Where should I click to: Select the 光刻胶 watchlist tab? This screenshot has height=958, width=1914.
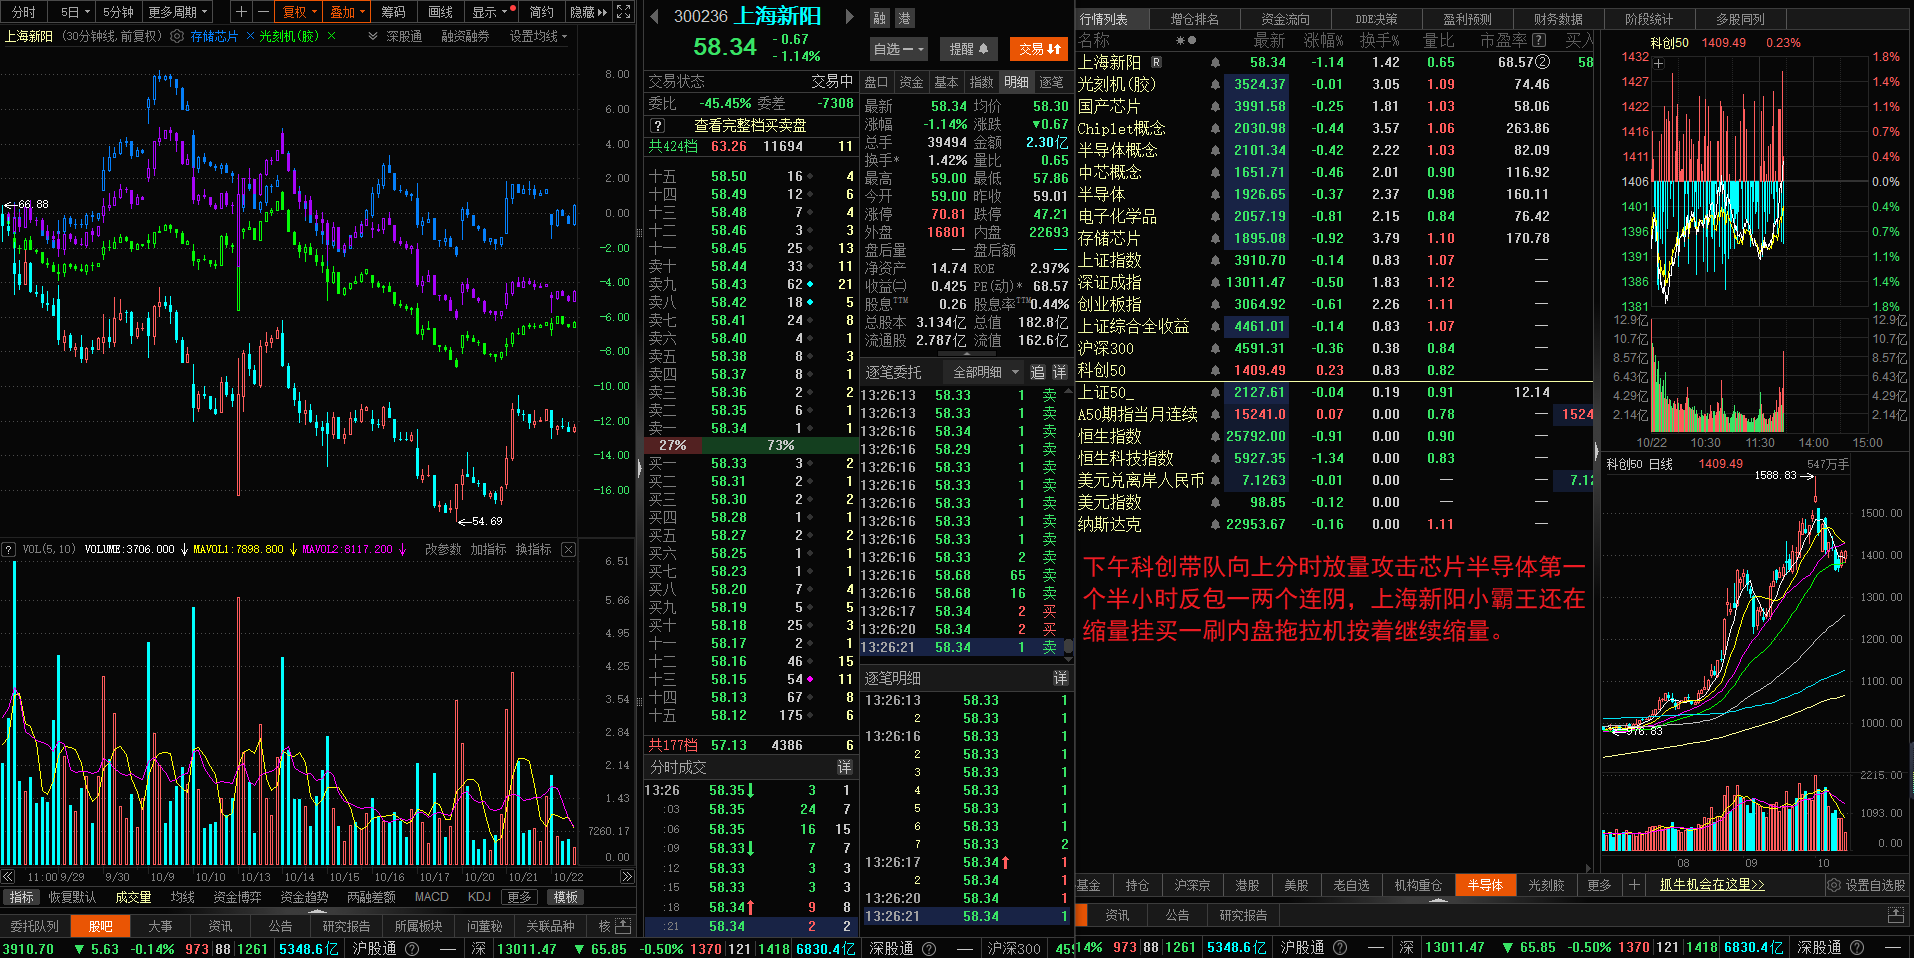point(1546,885)
